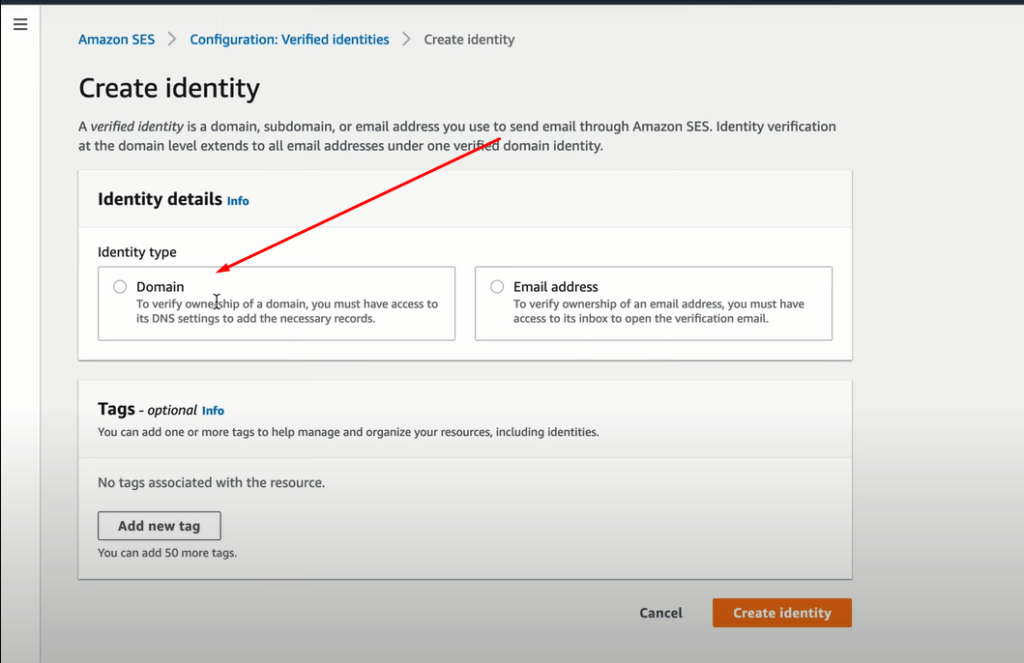The image size is (1024, 663).
Task: Click the Create identity breadcrumb text
Action: 469,39
